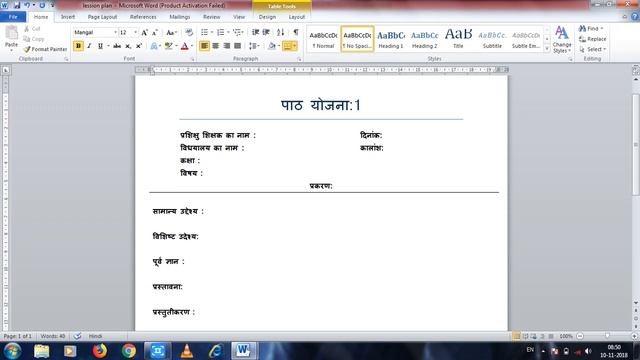
Task: Apply bullet list
Action: click(204, 32)
